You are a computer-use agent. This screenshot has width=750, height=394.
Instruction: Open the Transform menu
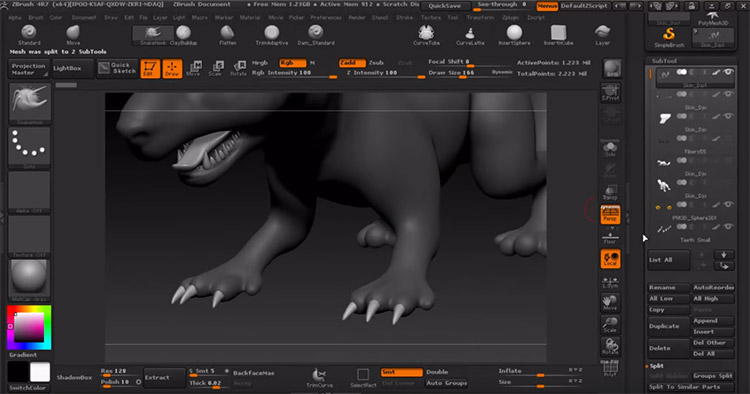480,18
